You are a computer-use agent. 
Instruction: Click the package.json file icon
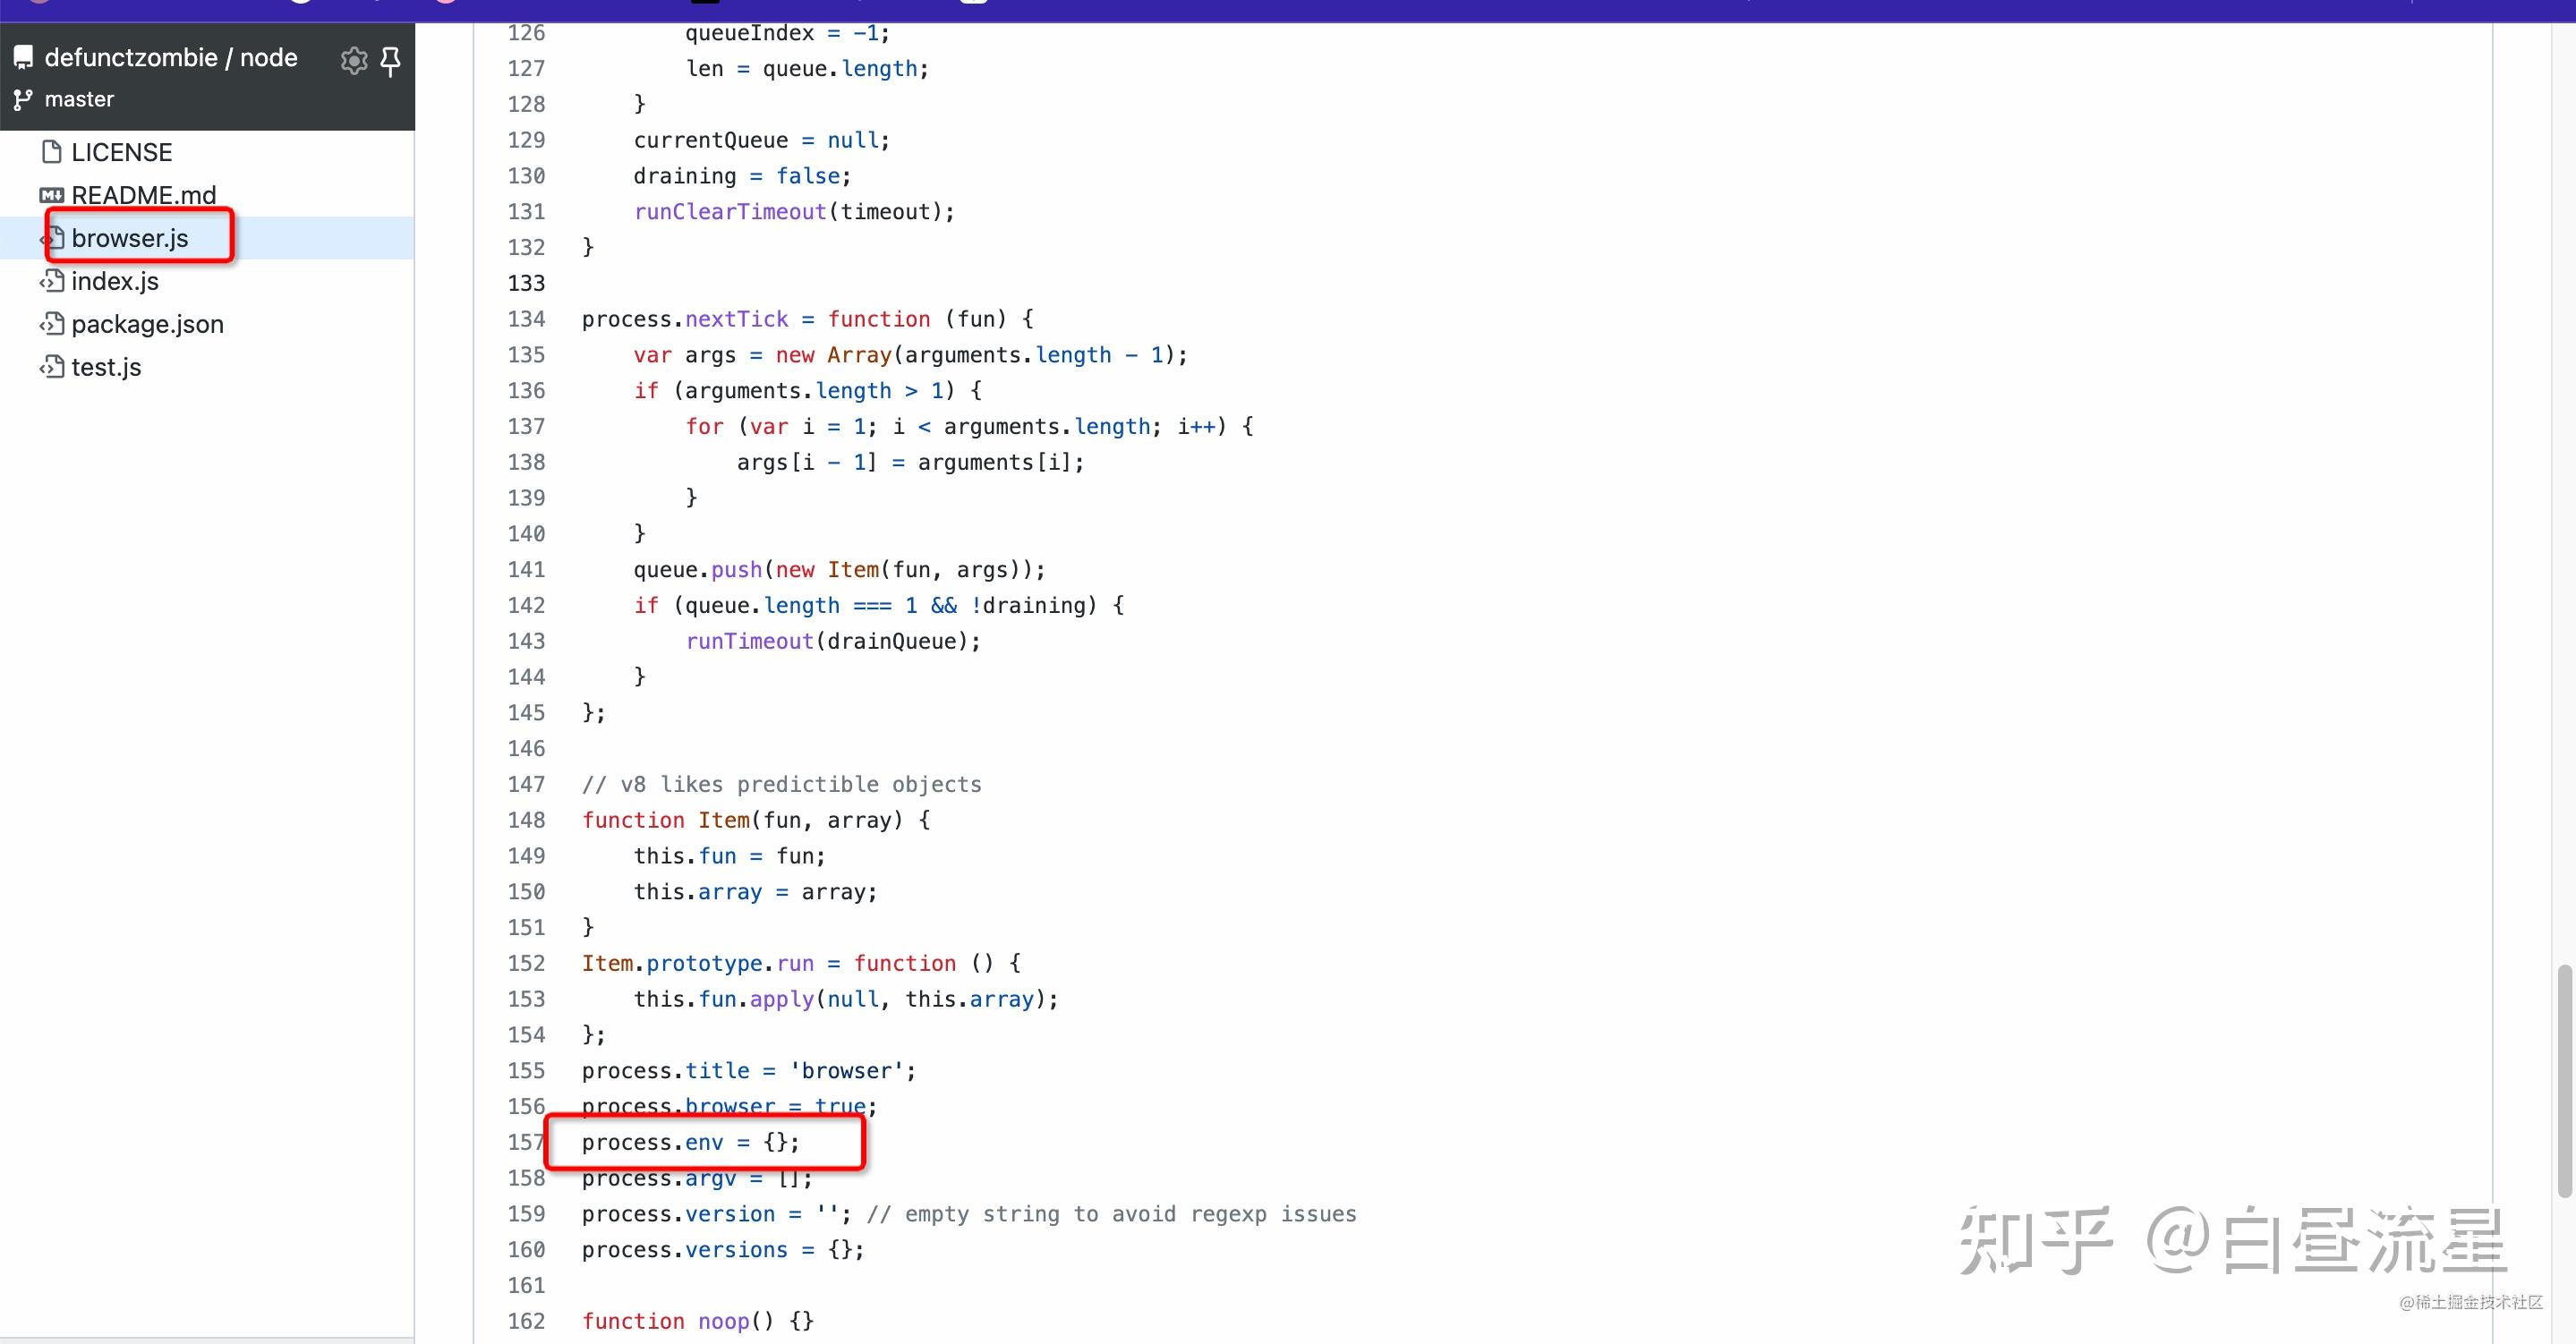coord(52,324)
